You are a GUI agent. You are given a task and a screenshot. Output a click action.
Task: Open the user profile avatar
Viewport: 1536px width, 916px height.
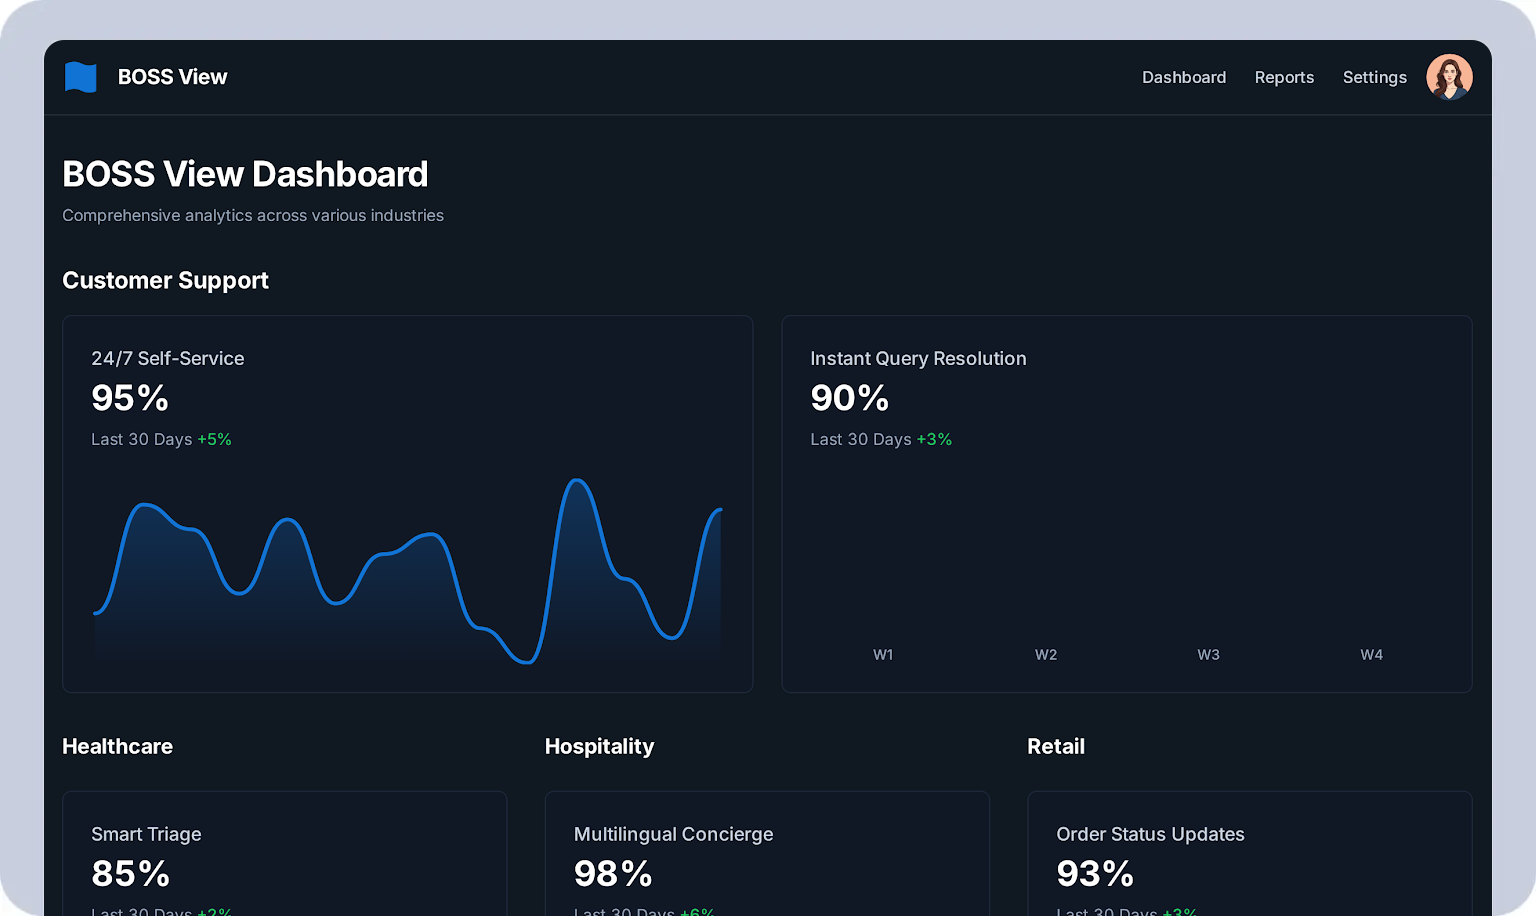tap(1449, 77)
